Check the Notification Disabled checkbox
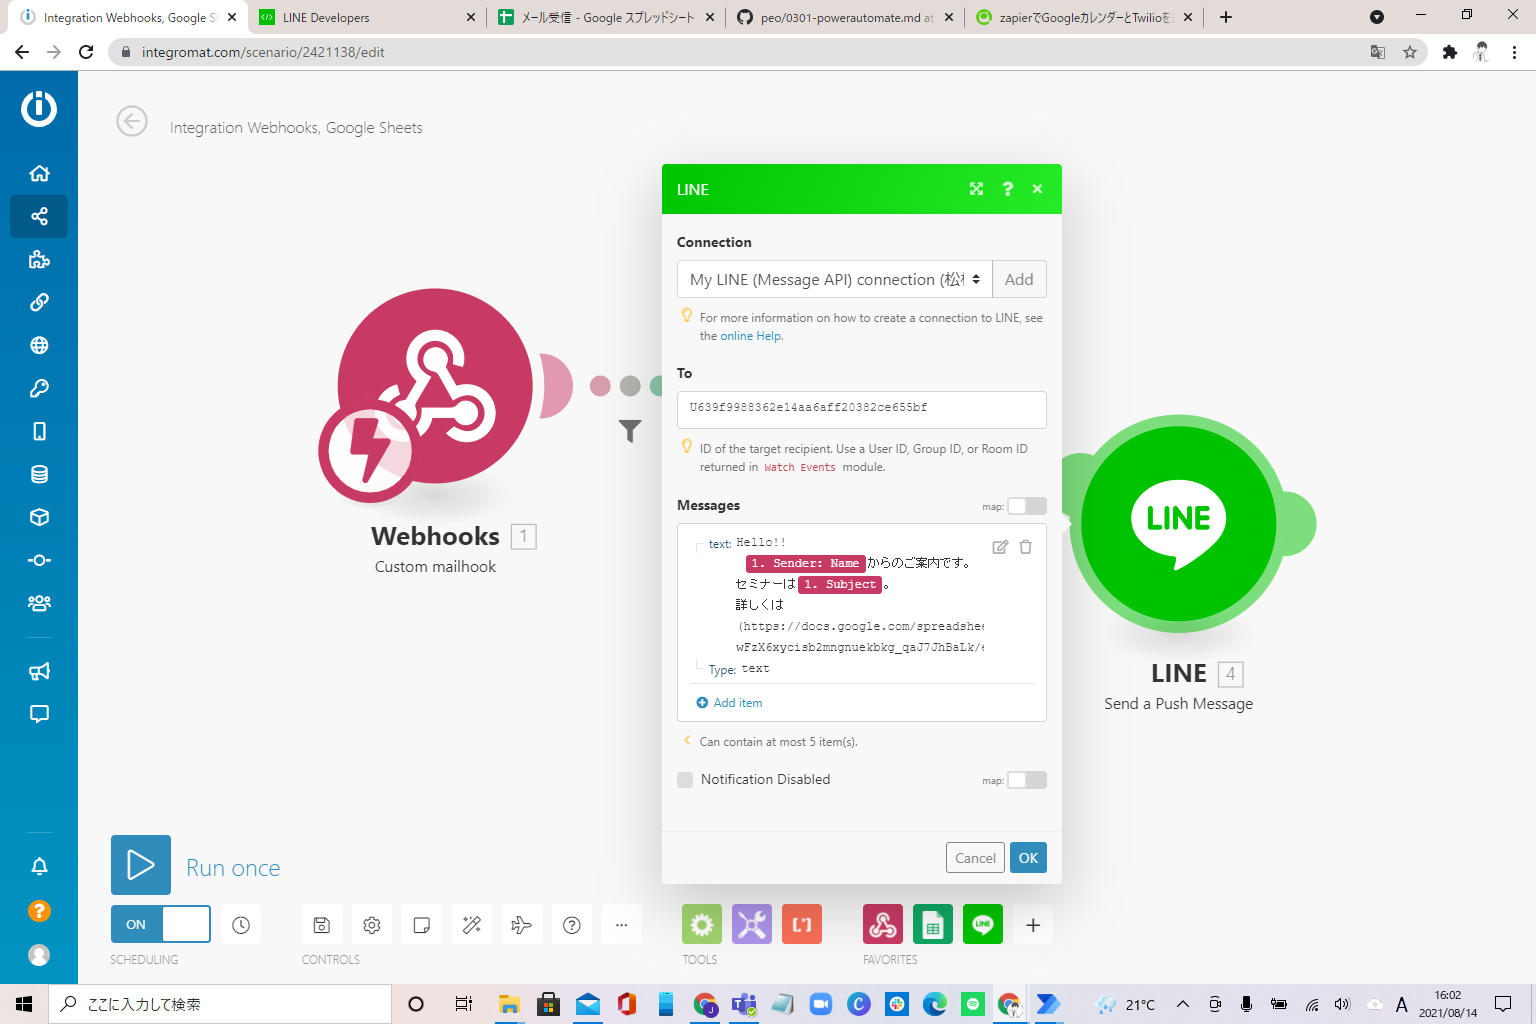This screenshot has height=1024, width=1536. (685, 780)
